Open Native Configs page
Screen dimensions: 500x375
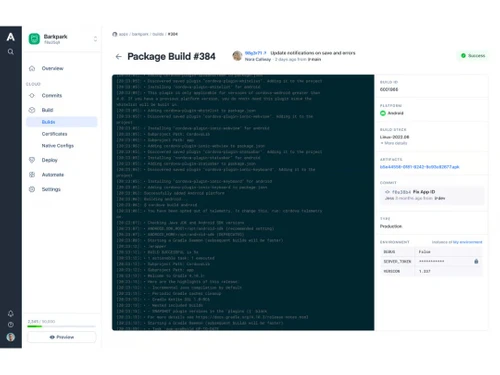[x=58, y=146]
